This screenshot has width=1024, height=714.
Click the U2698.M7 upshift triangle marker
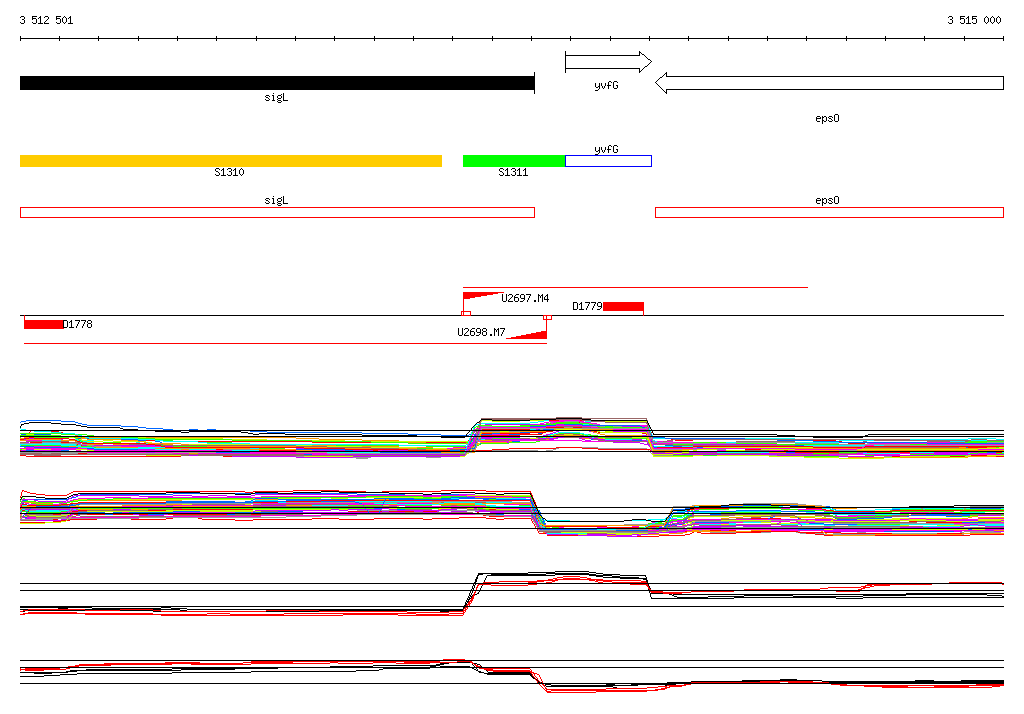527,335
